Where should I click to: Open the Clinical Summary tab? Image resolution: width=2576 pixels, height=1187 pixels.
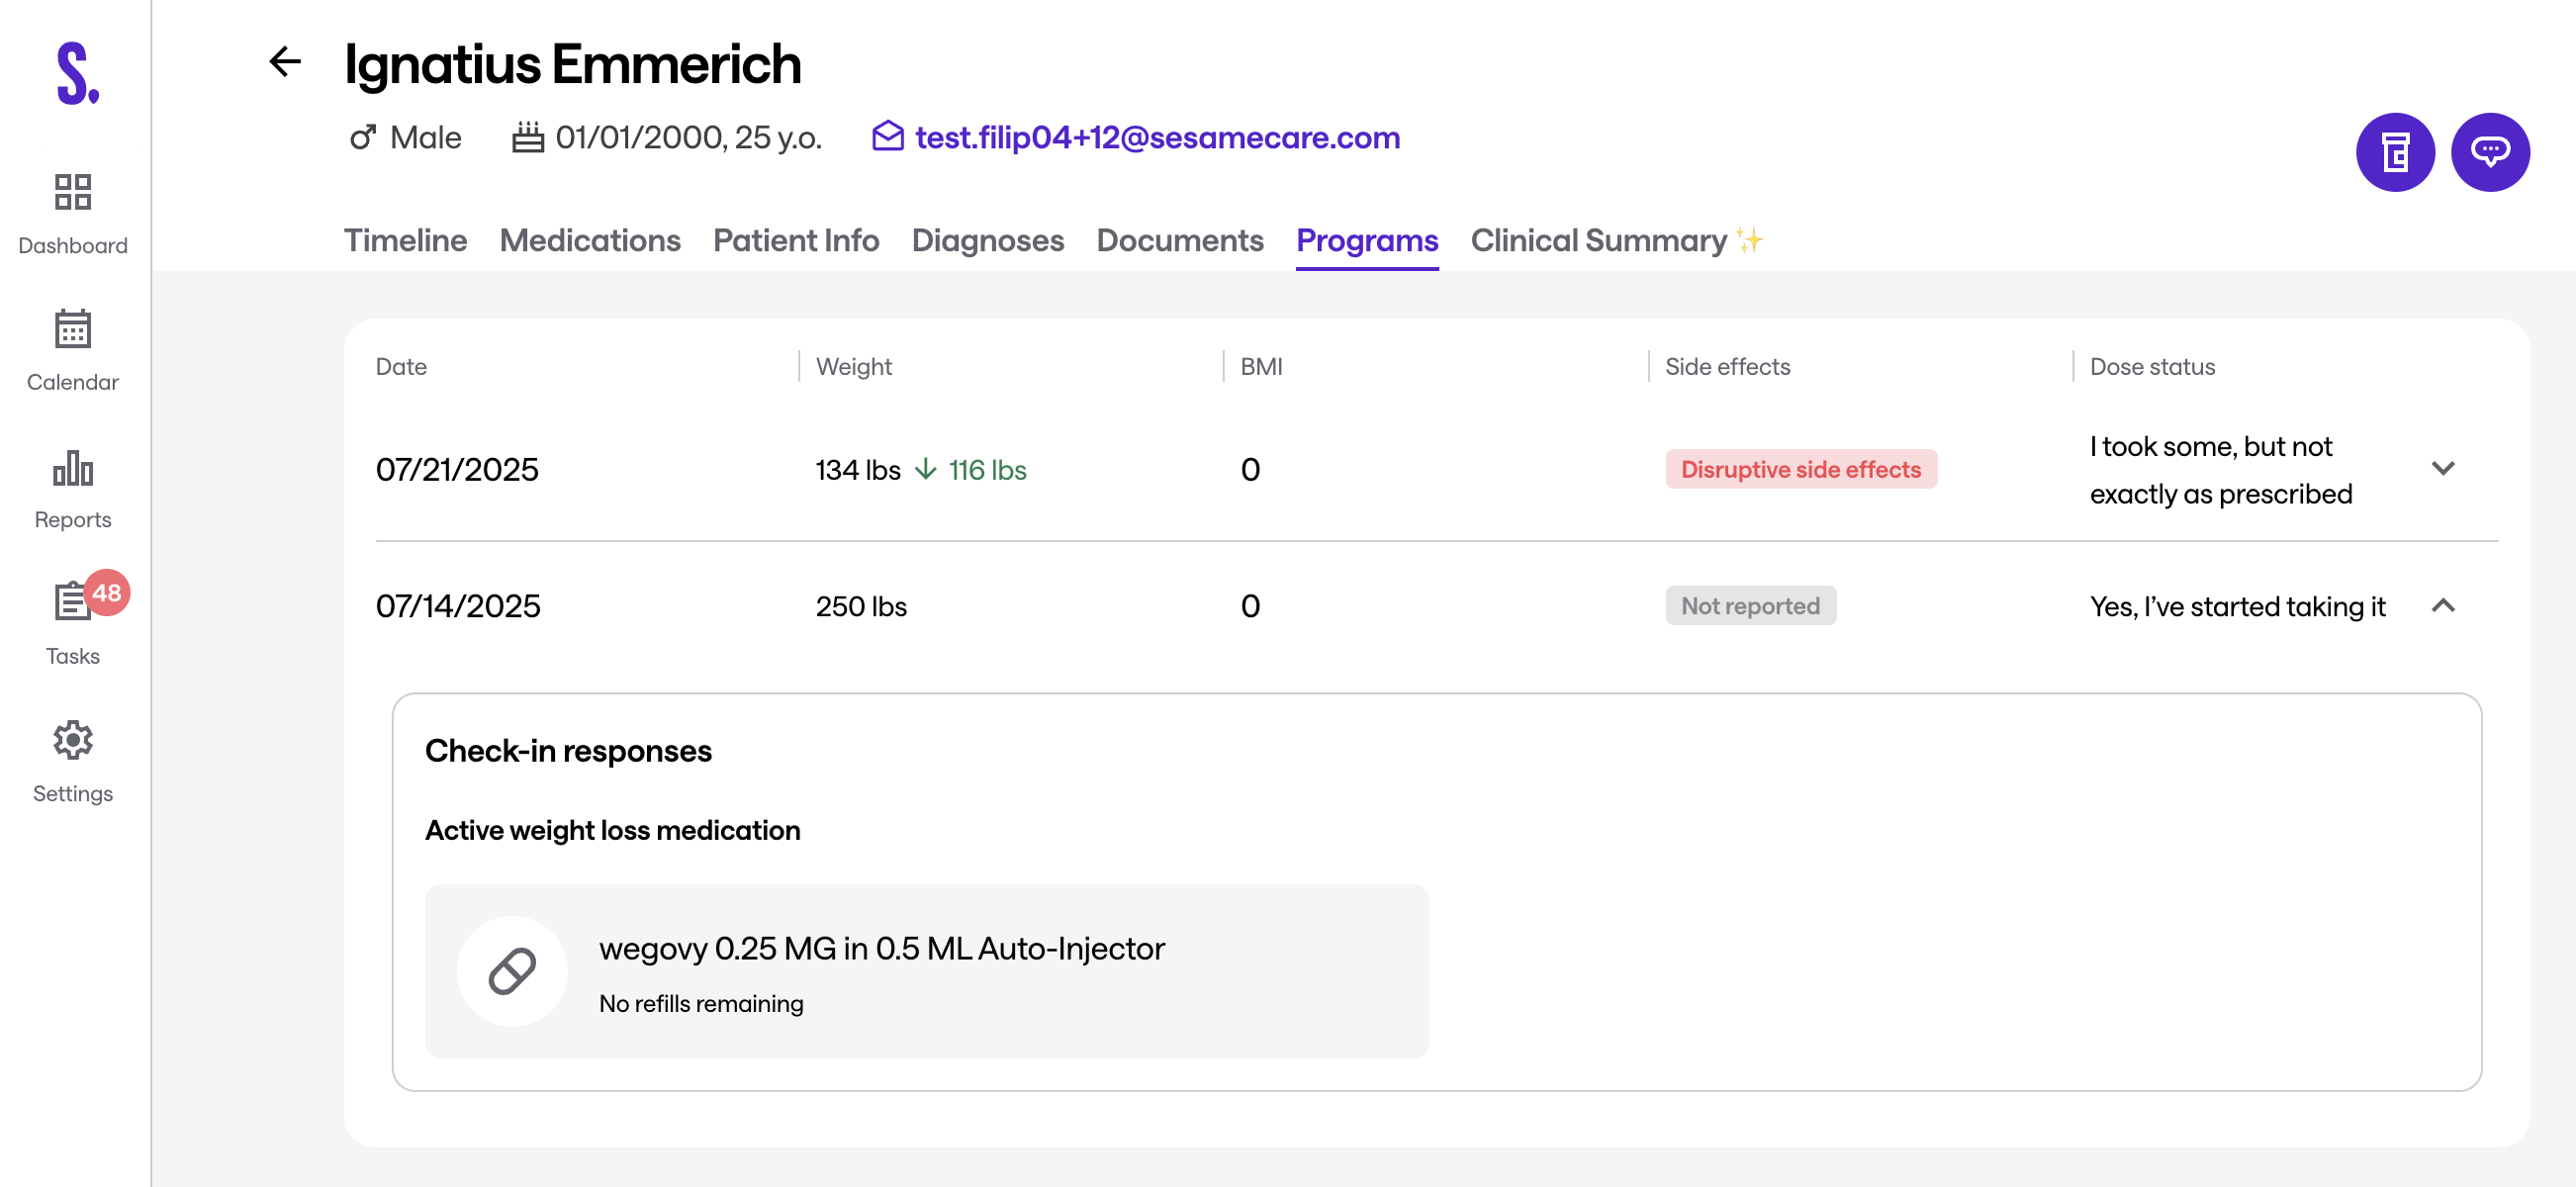click(1598, 241)
